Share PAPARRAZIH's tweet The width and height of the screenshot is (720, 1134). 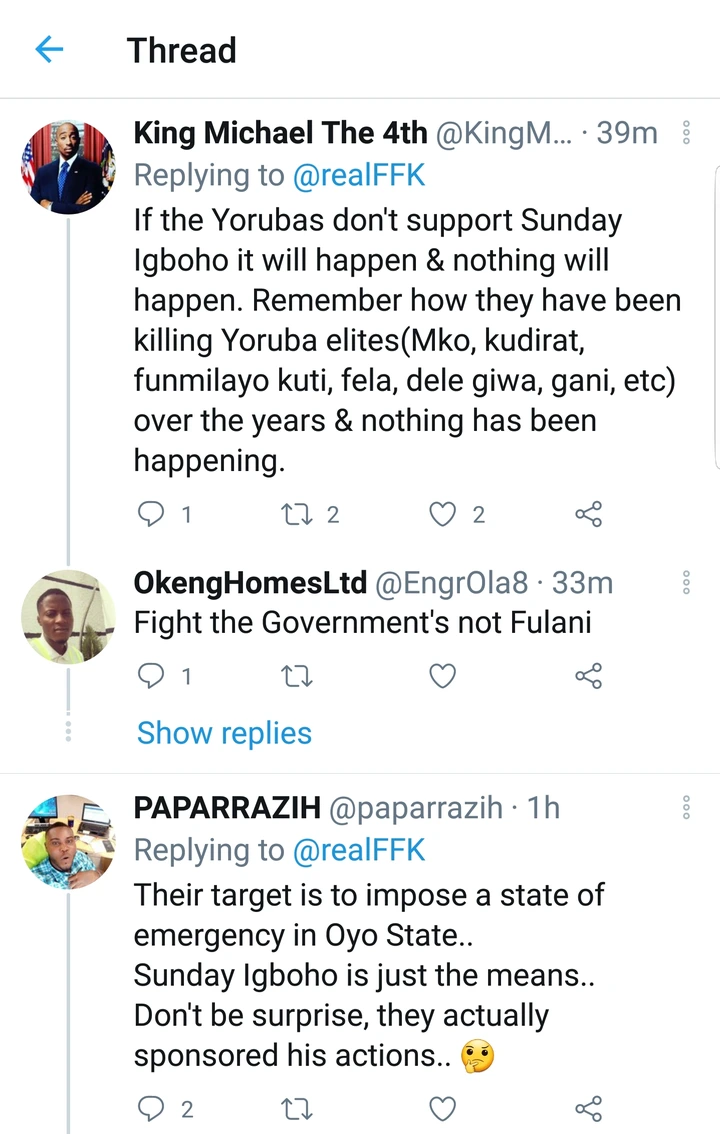[x=588, y=1108]
